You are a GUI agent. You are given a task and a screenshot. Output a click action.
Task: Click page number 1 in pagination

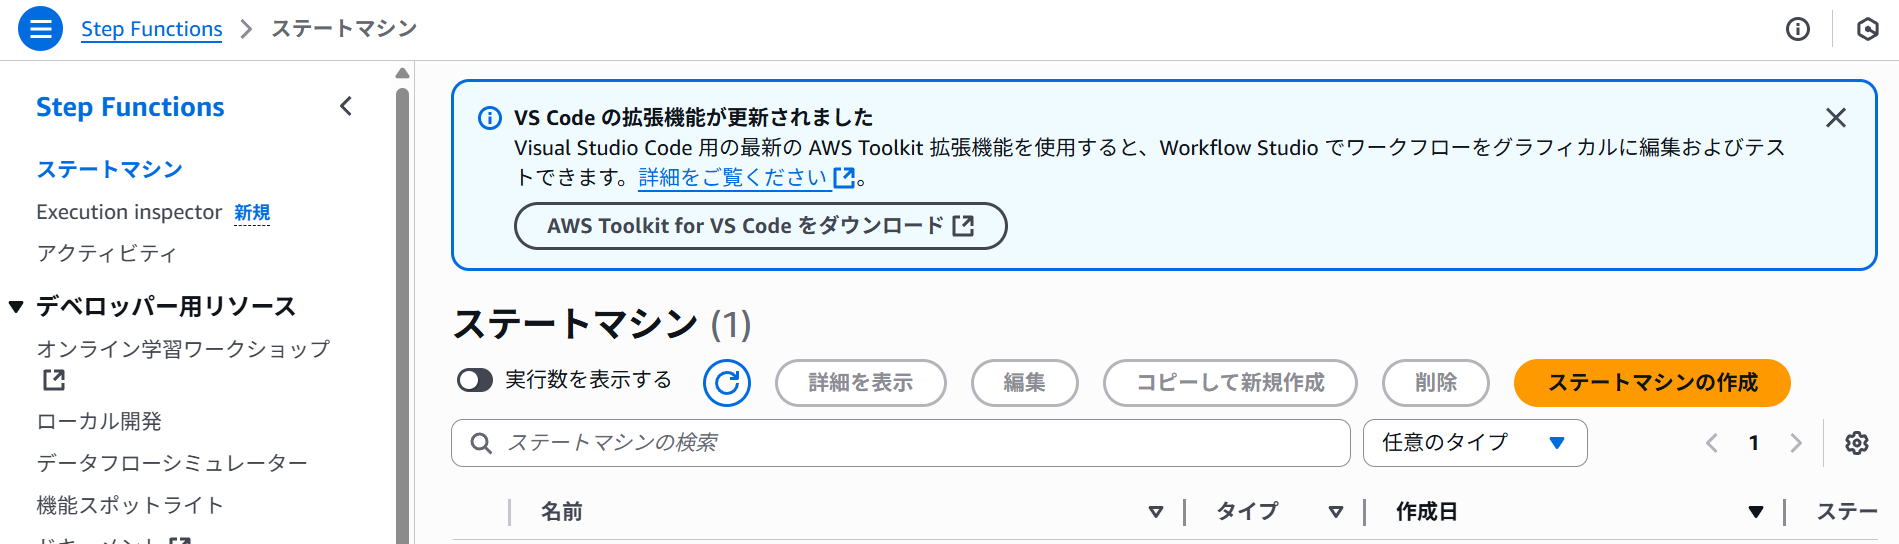point(1754,443)
